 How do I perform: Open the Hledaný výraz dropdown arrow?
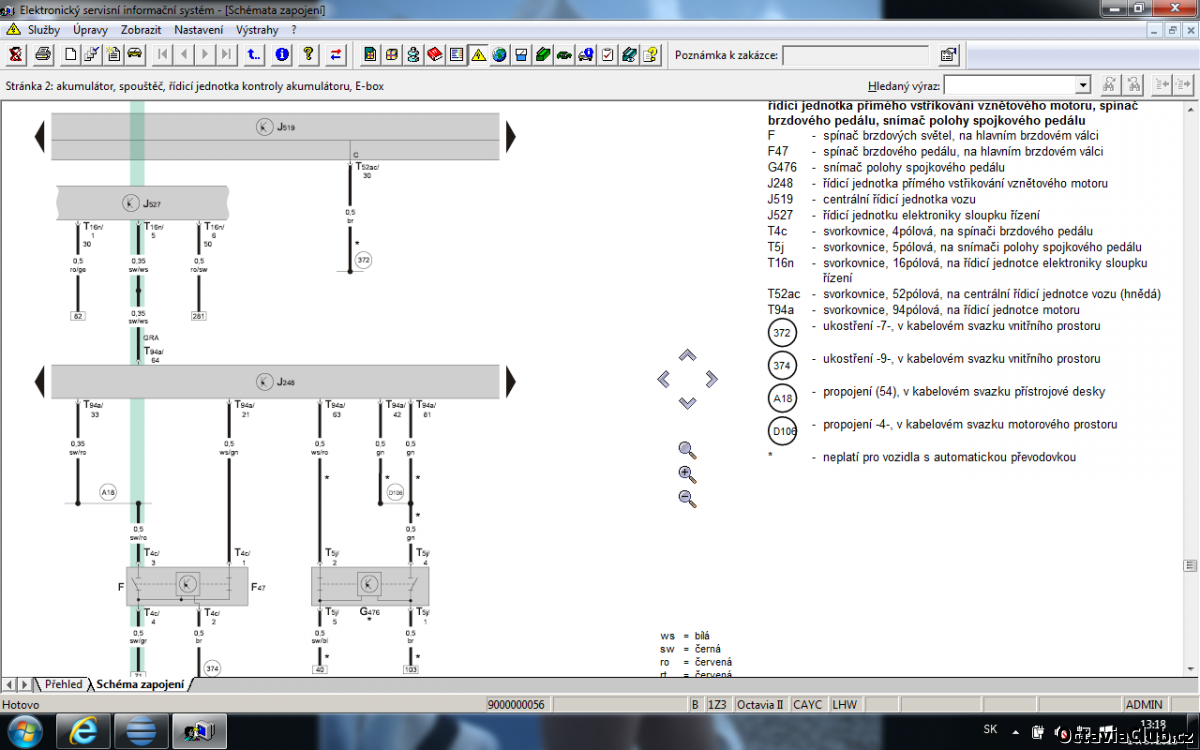(1082, 86)
